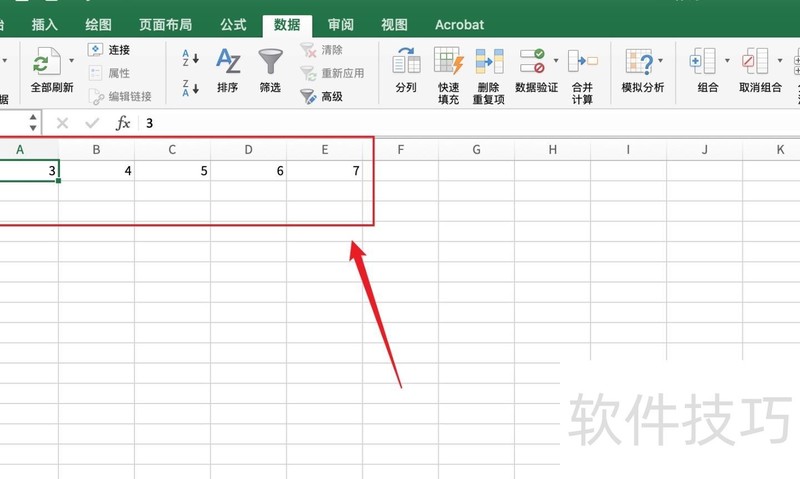Click the name box stepper arrows

[x=33, y=123]
